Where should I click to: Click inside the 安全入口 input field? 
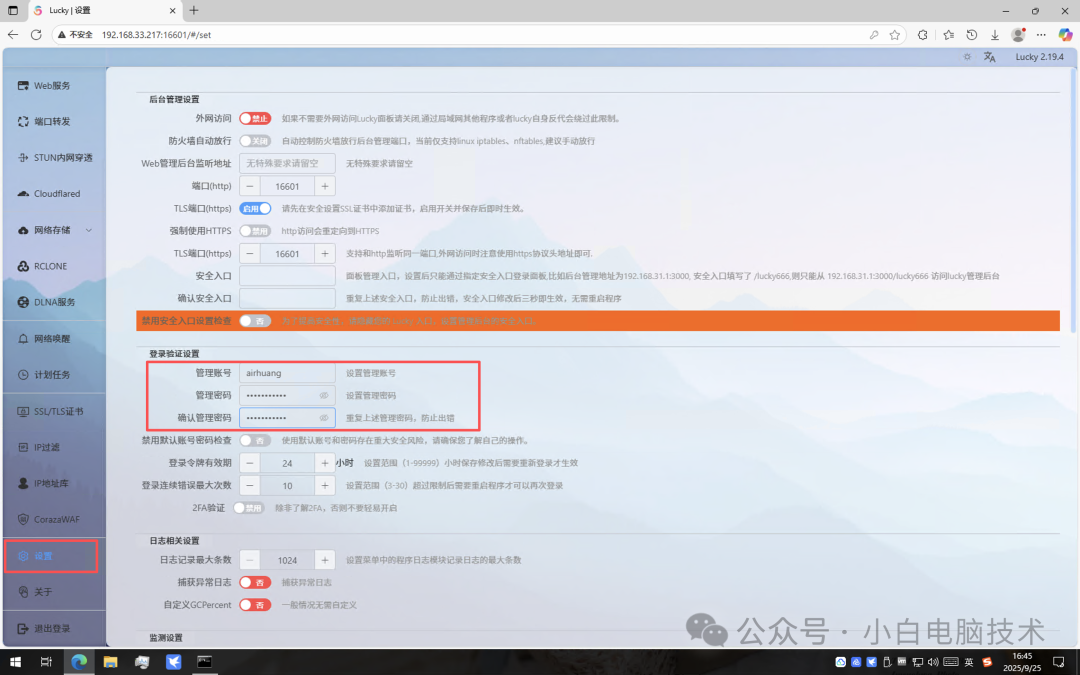[x=287, y=274]
